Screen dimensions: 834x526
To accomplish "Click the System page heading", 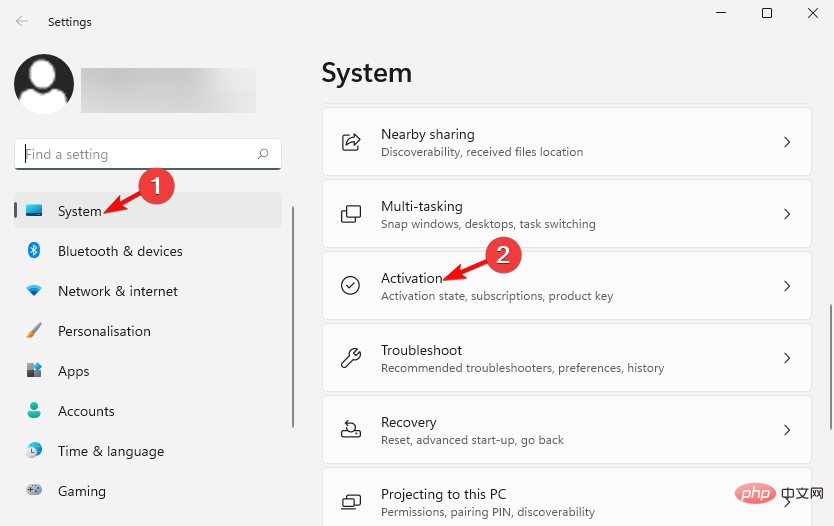I will [x=366, y=72].
